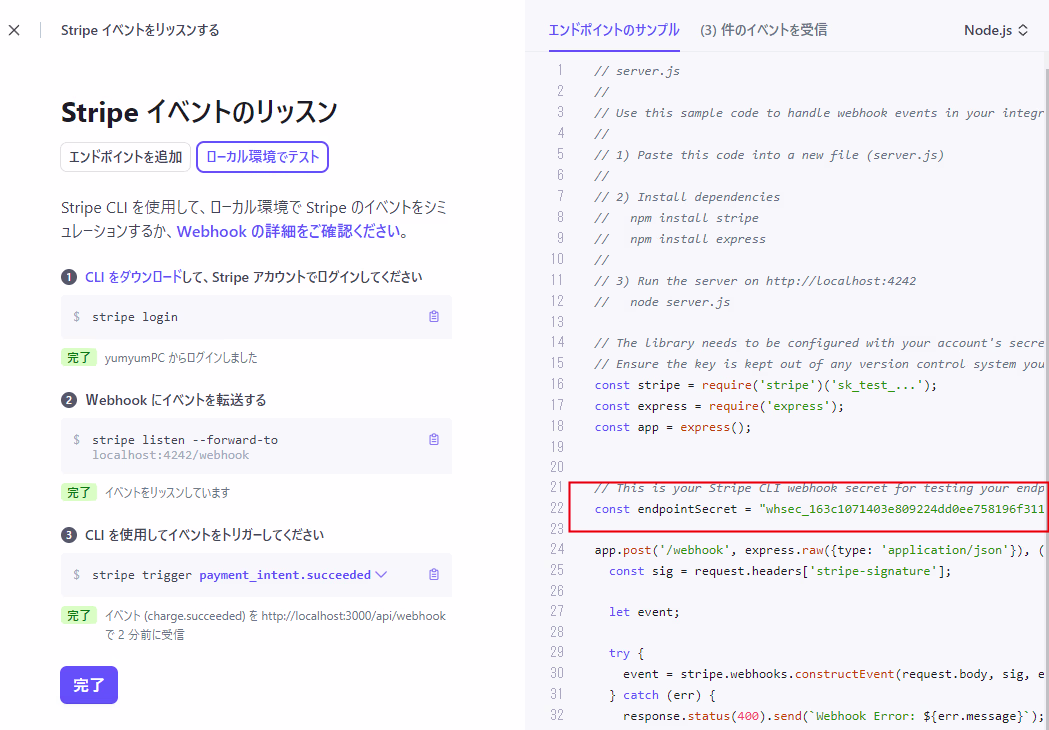Expand the payment_intent.succeeded event dropdown

(381, 575)
